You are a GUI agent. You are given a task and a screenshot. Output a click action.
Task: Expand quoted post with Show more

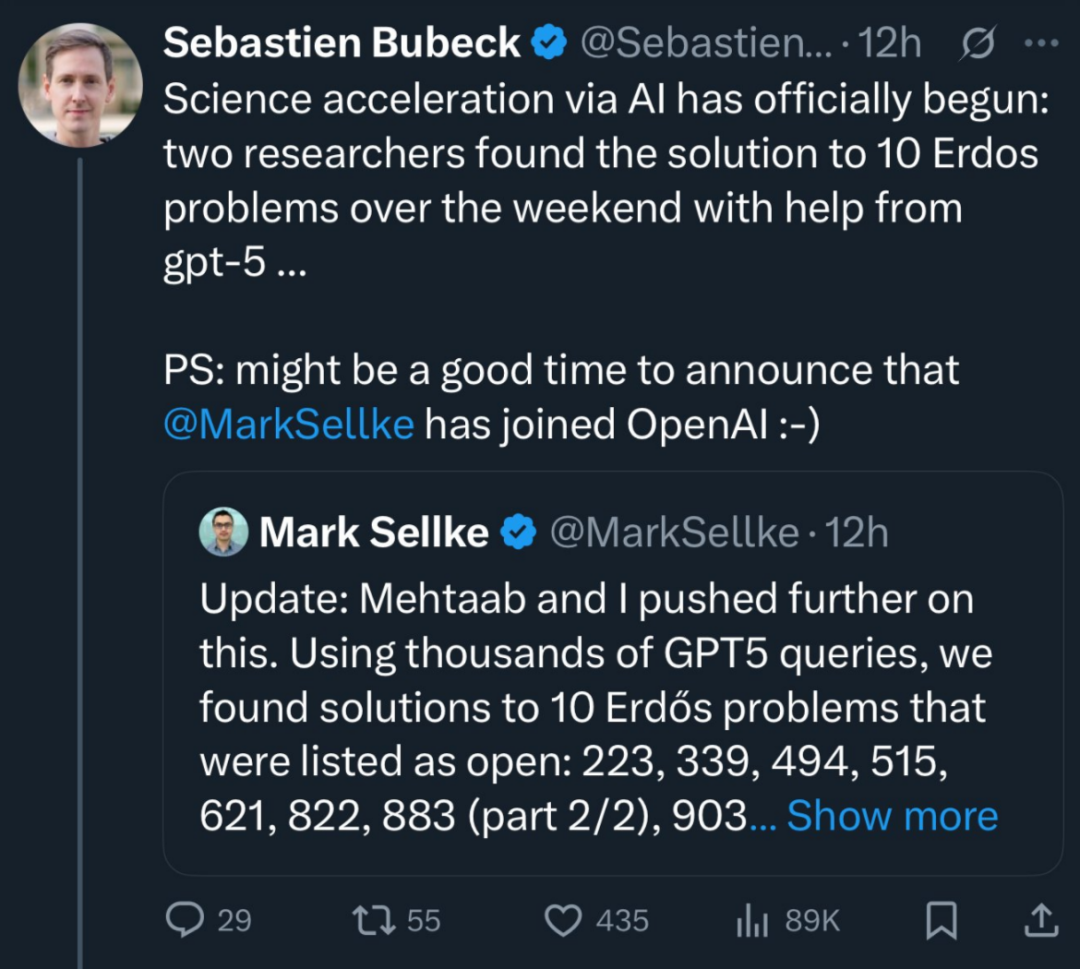[892, 816]
